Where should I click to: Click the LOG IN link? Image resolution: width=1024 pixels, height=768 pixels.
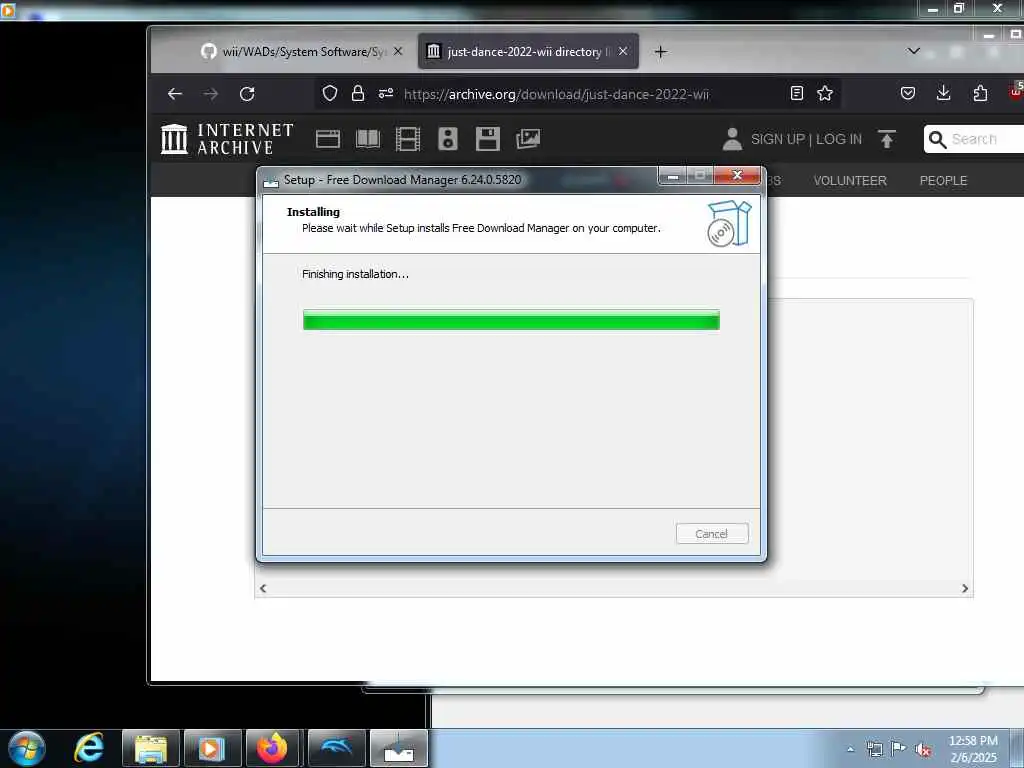[839, 139]
